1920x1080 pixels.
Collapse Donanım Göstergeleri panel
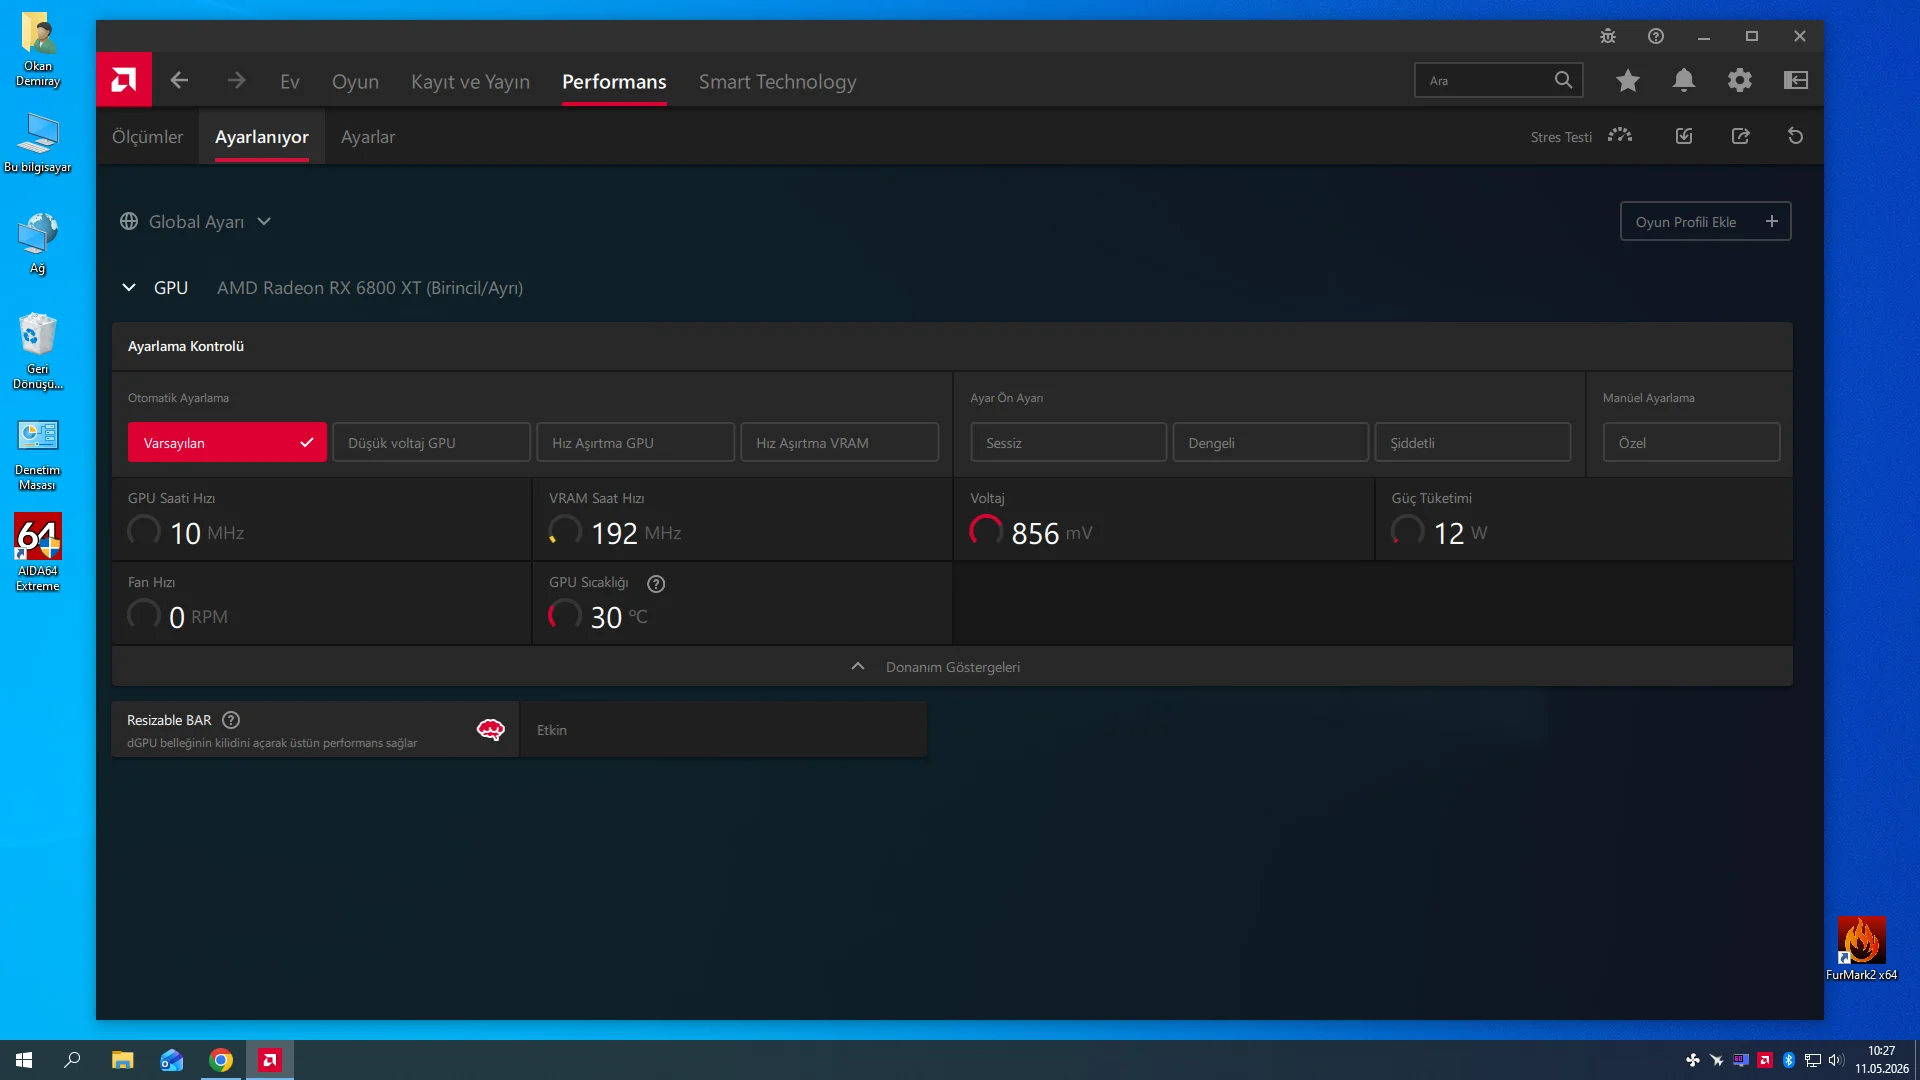[952, 667]
